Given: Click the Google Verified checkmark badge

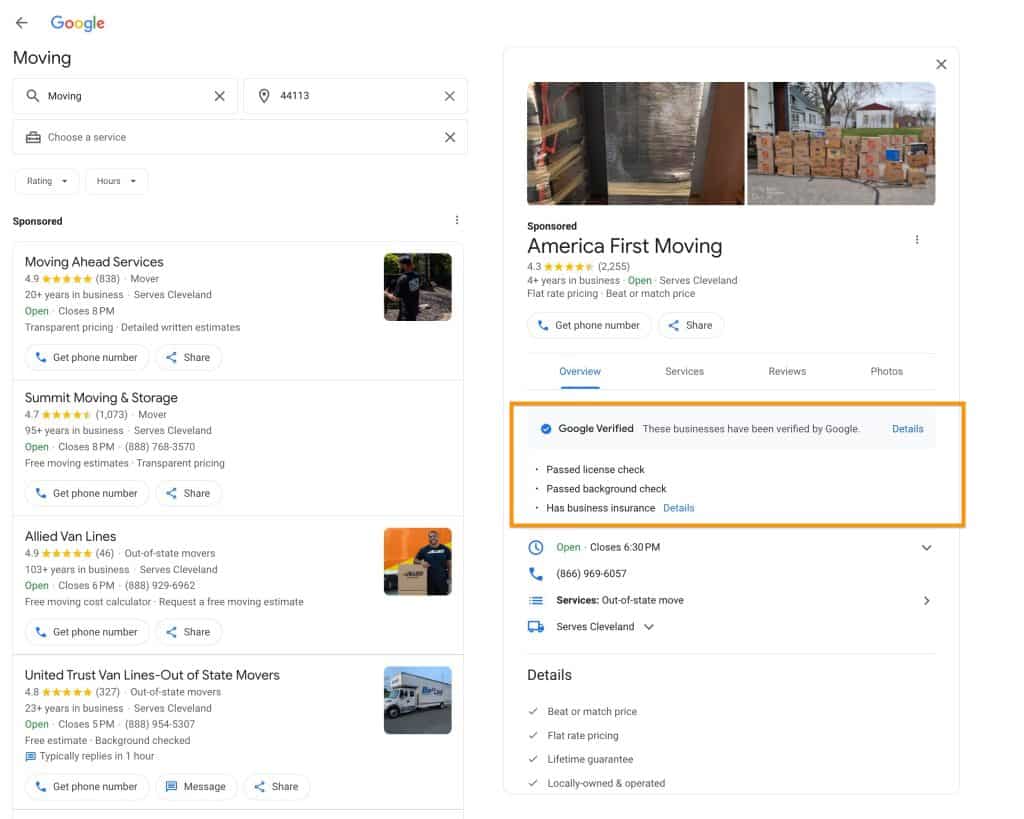Looking at the screenshot, I should point(546,429).
